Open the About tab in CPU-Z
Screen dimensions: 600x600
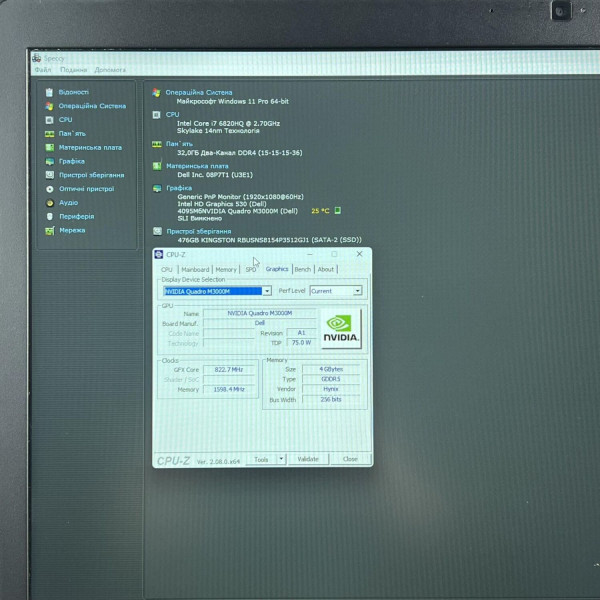click(x=326, y=269)
